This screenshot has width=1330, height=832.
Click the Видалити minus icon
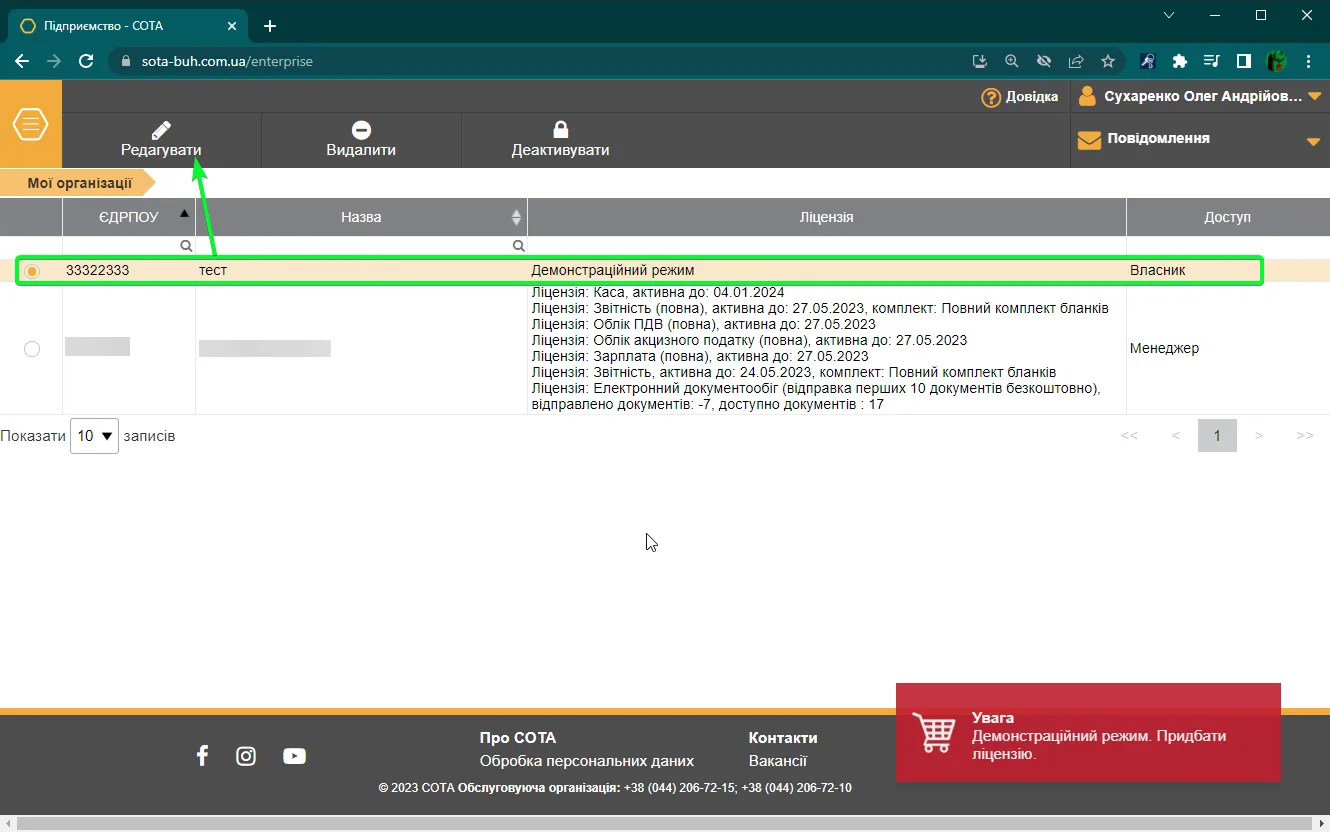coord(361,130)
